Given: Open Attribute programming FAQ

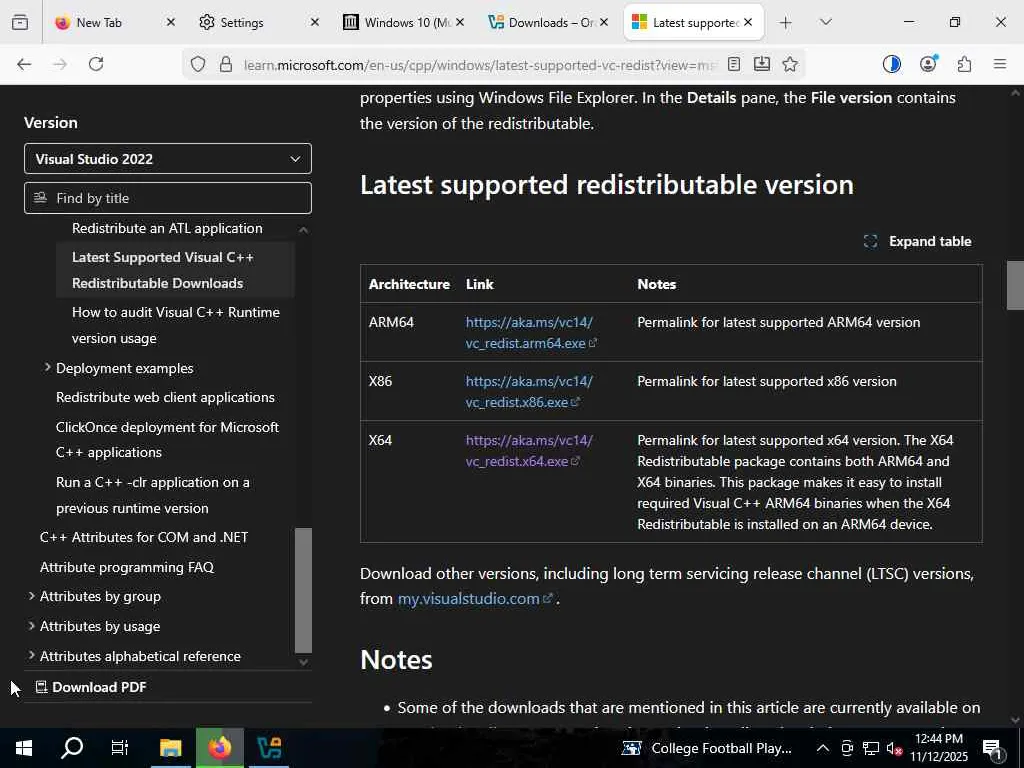Looking at the screenshot, I should click(x=127, y=567).
